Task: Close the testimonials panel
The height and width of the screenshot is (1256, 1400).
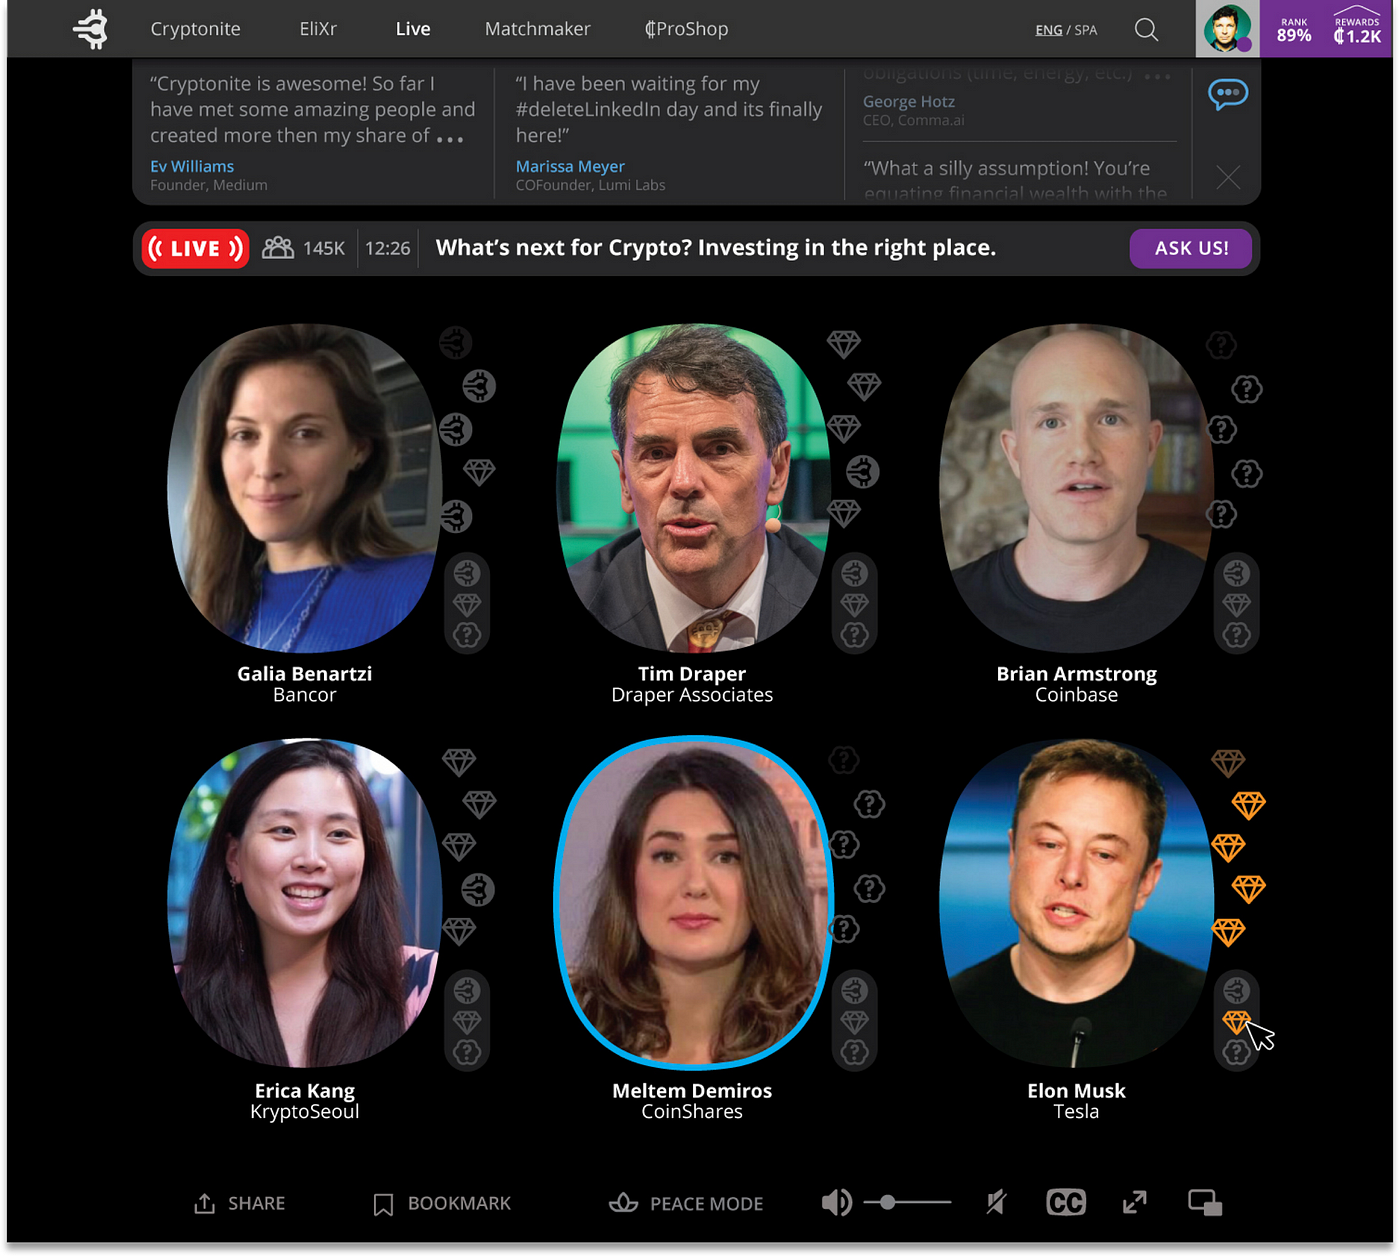Action: point(1228,178)
